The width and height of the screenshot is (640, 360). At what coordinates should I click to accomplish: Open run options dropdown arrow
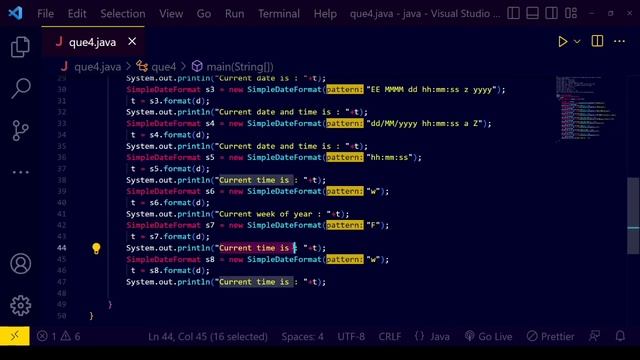pyautogui.click(x=577, y=41)
